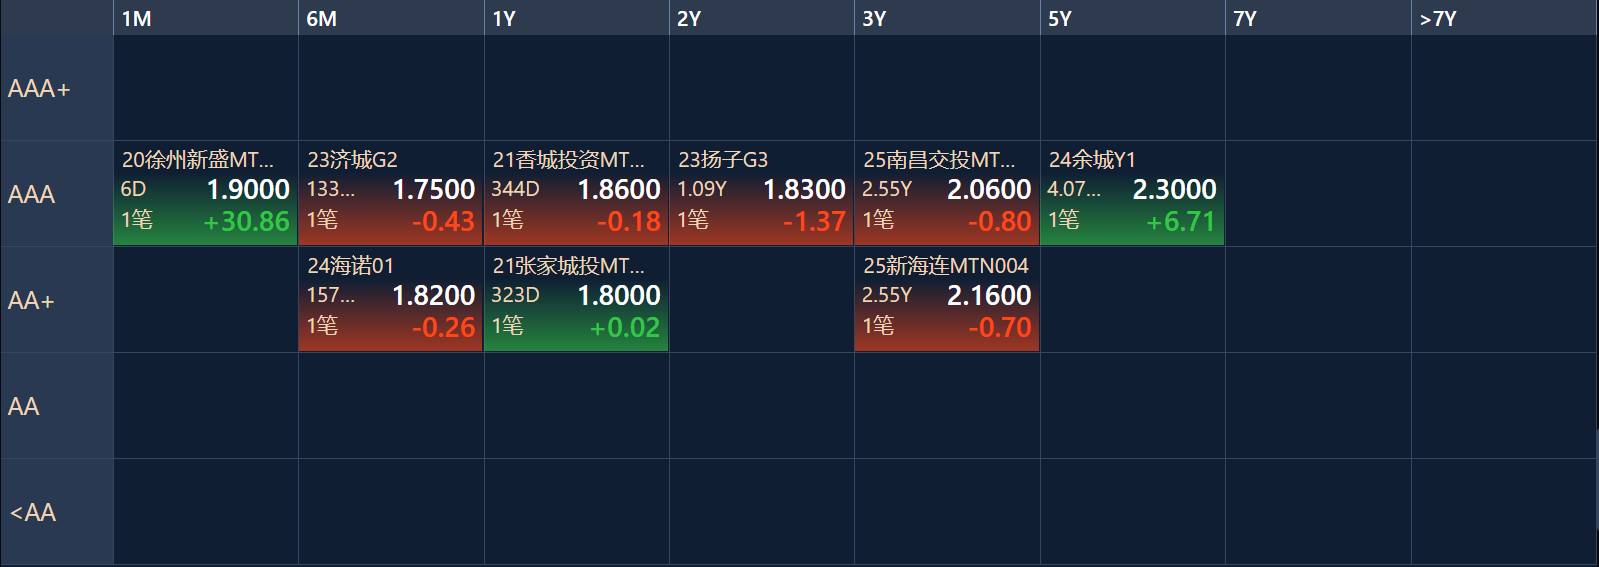Click the empty AA rating 7Y cell
Viewport: 1599px width, 567px height.
(1318, 405)
